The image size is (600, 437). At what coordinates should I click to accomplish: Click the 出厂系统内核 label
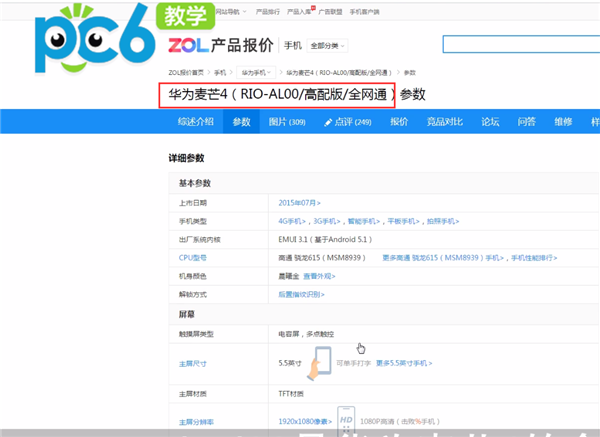(x=200, y=240)
